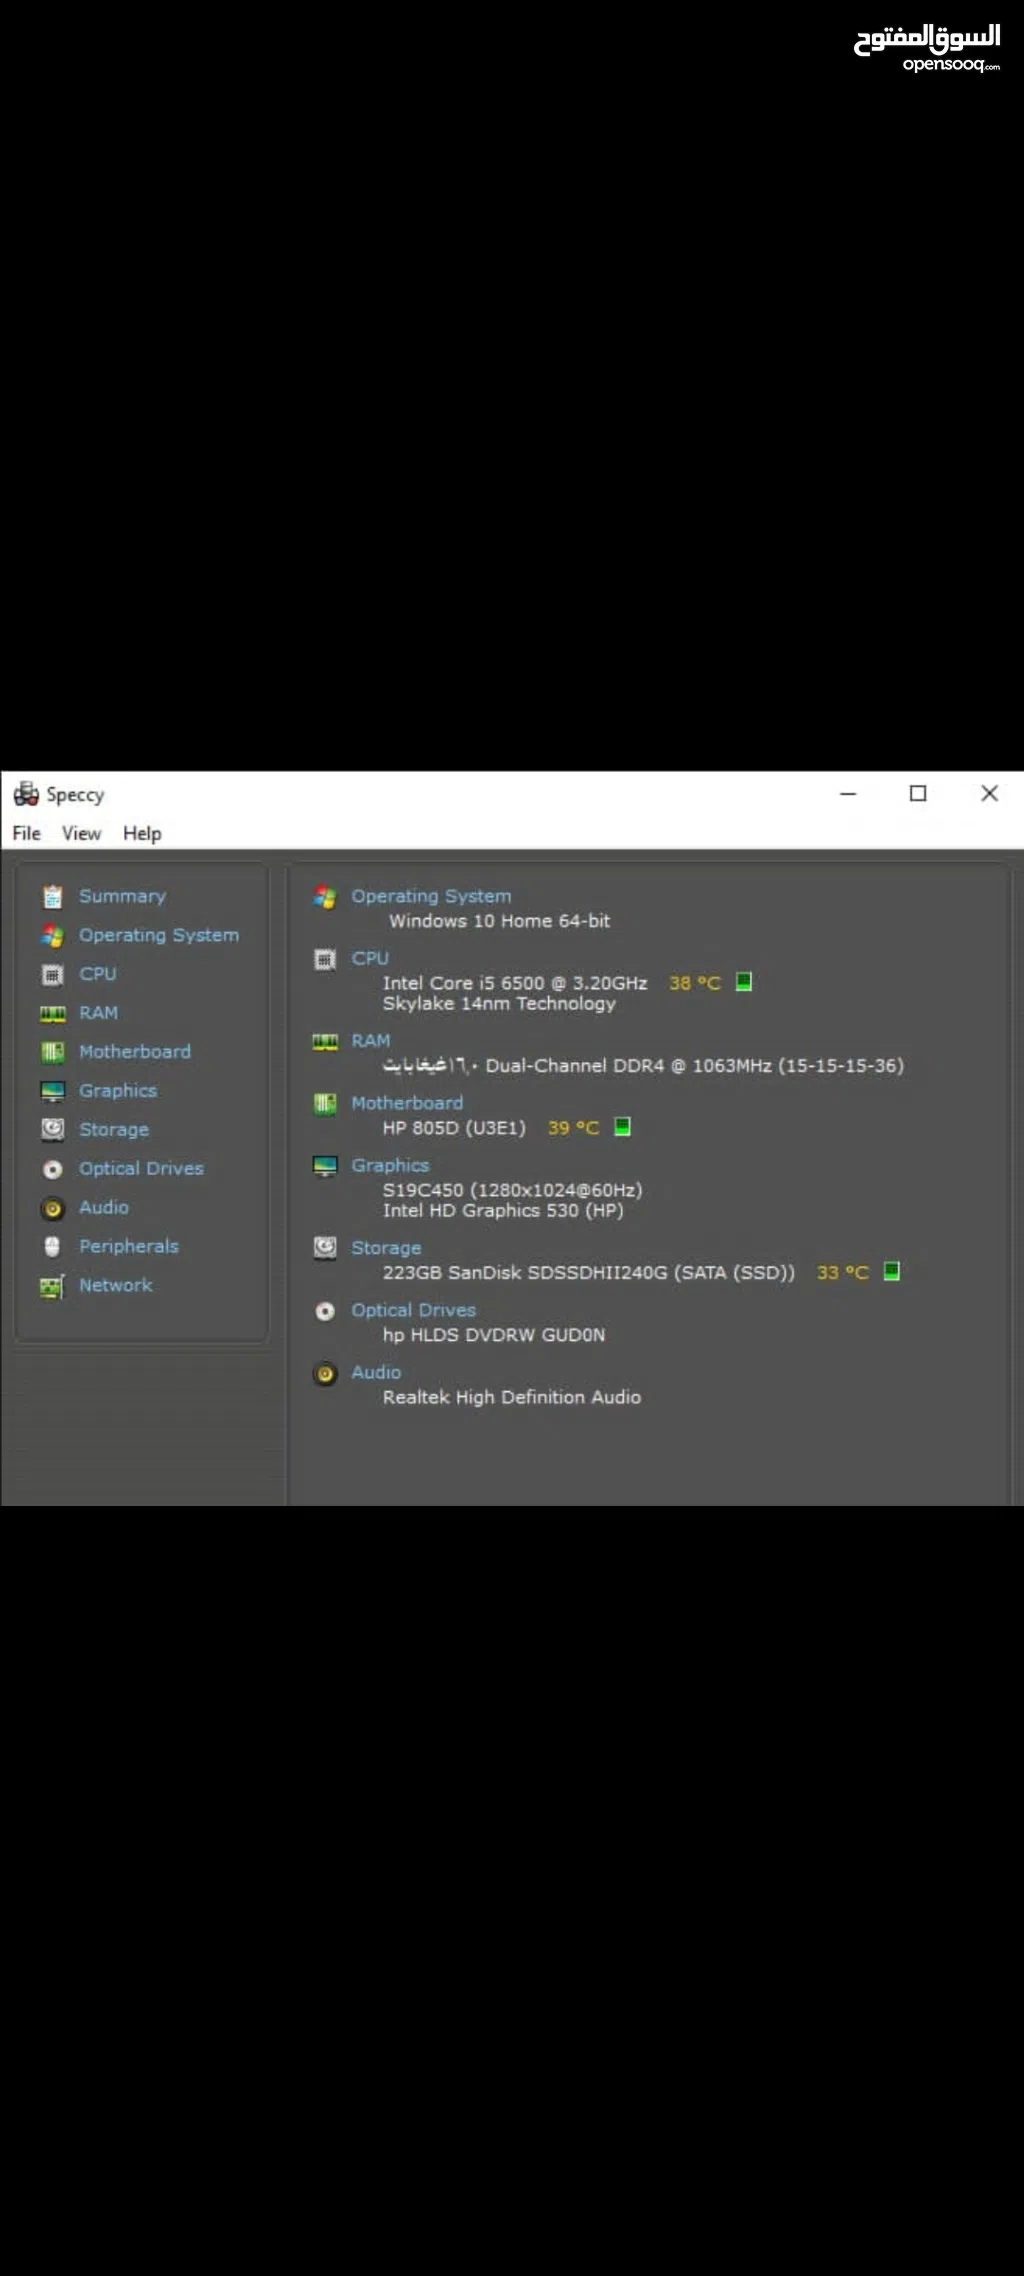1024x2276 pixels.
Task: Click the Peripherals mouse icon in sidebar
Action: (x=53, y=1247)
